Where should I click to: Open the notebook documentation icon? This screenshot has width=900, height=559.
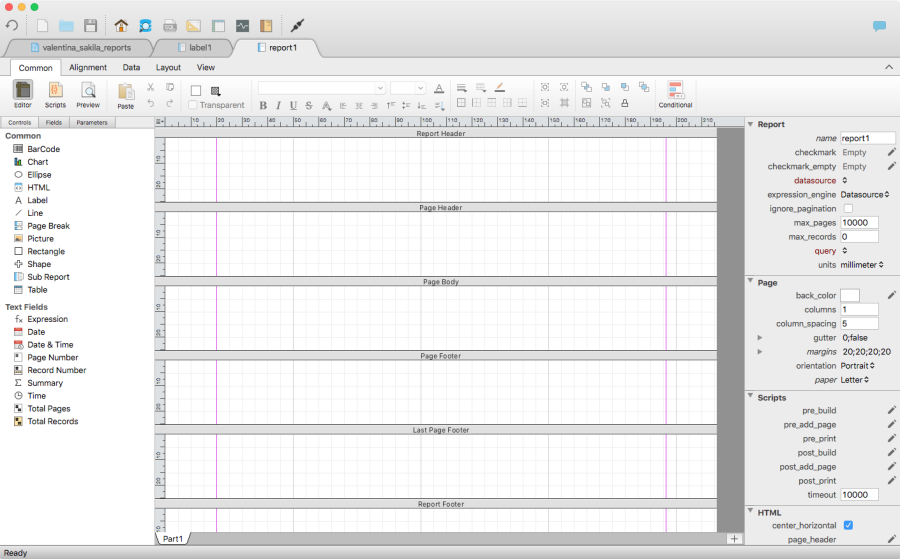click(266, 26)
